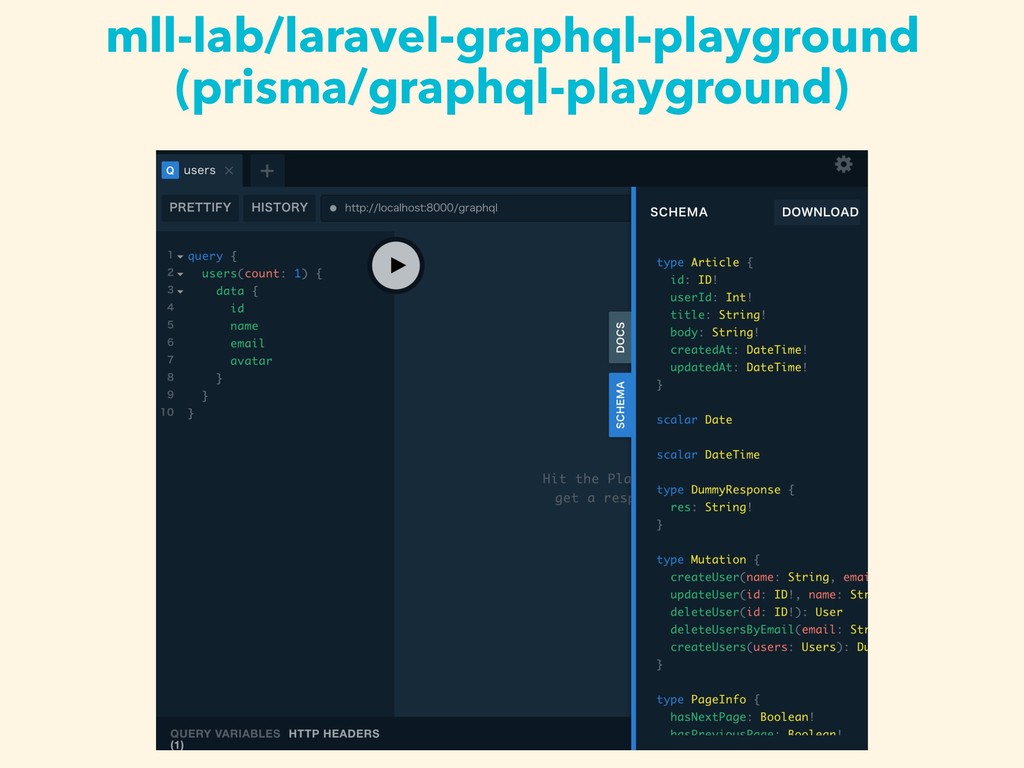Click 'hasNextPage' field in schema
The image size is (1024, 768).
(x=708, y=717)
